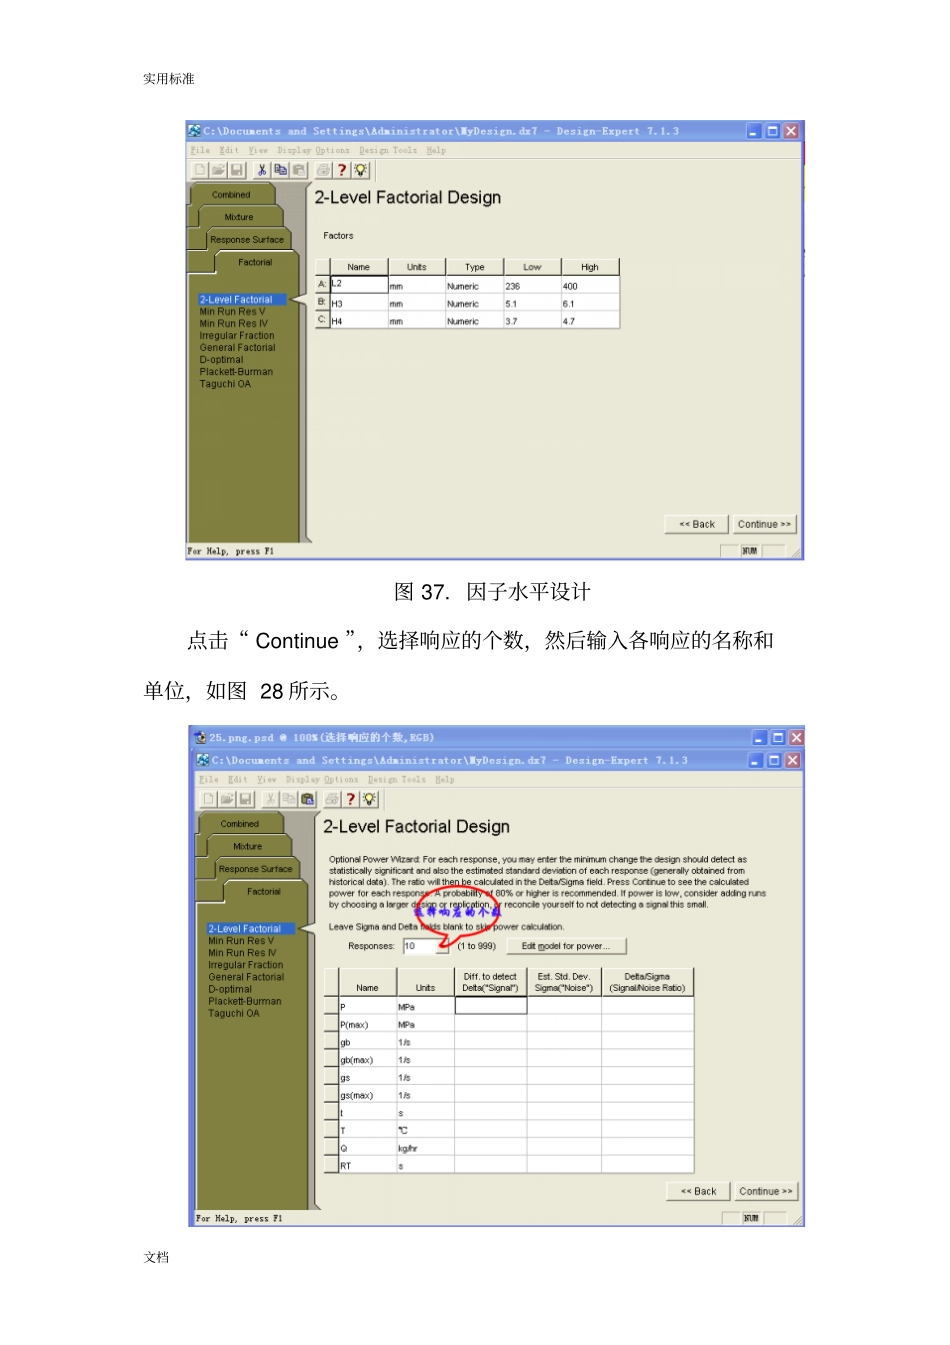Screen dimensions: 950x1345
Task: Click Save disk icon in Factors window toolbar
Action: coord(236,170)
